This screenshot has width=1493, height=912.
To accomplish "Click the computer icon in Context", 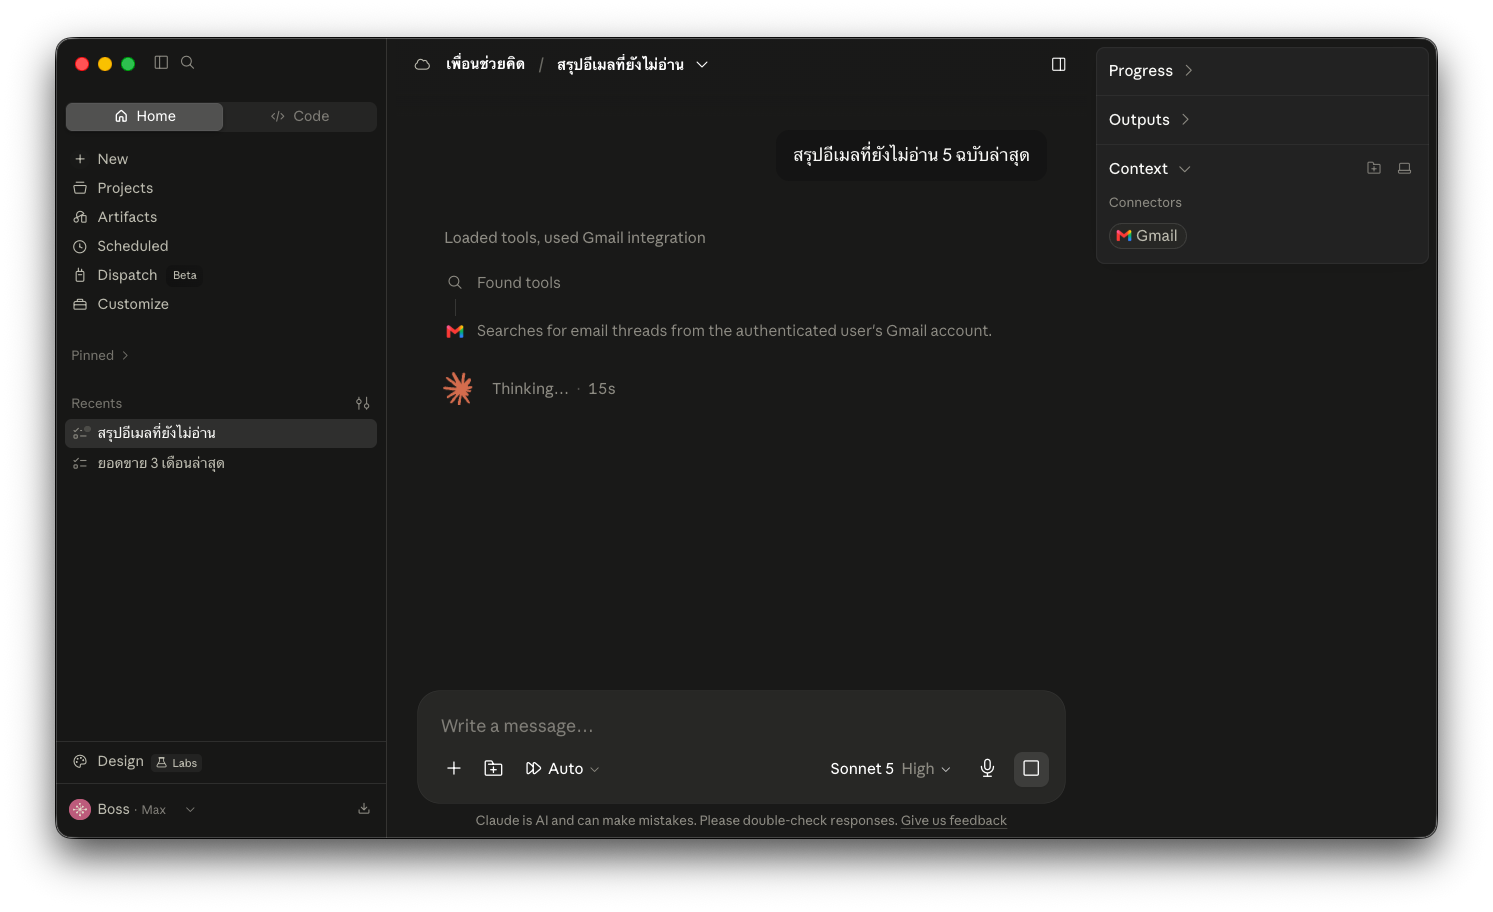I will [1404, 168].
